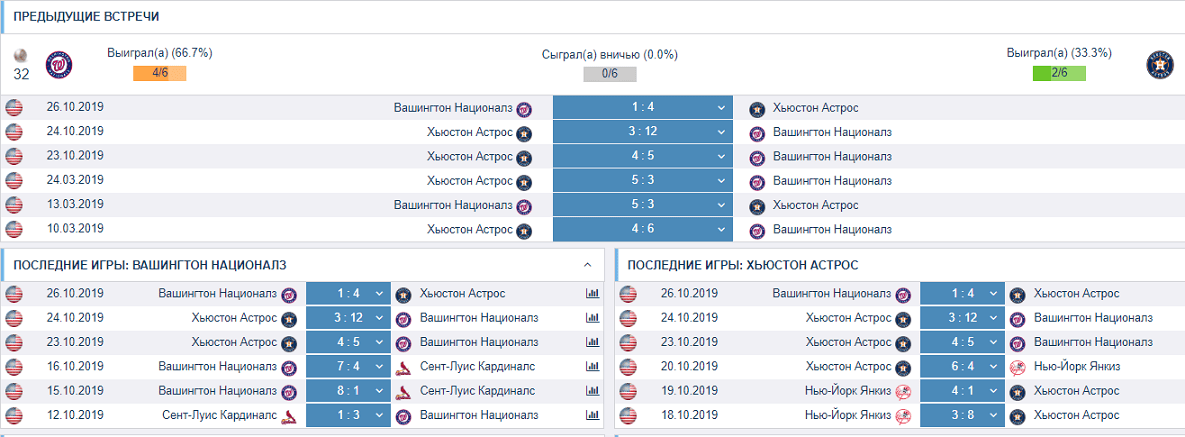
Task: Open Вашингтон Националз opponent on 10.03.2019
Action: (832, 229)
